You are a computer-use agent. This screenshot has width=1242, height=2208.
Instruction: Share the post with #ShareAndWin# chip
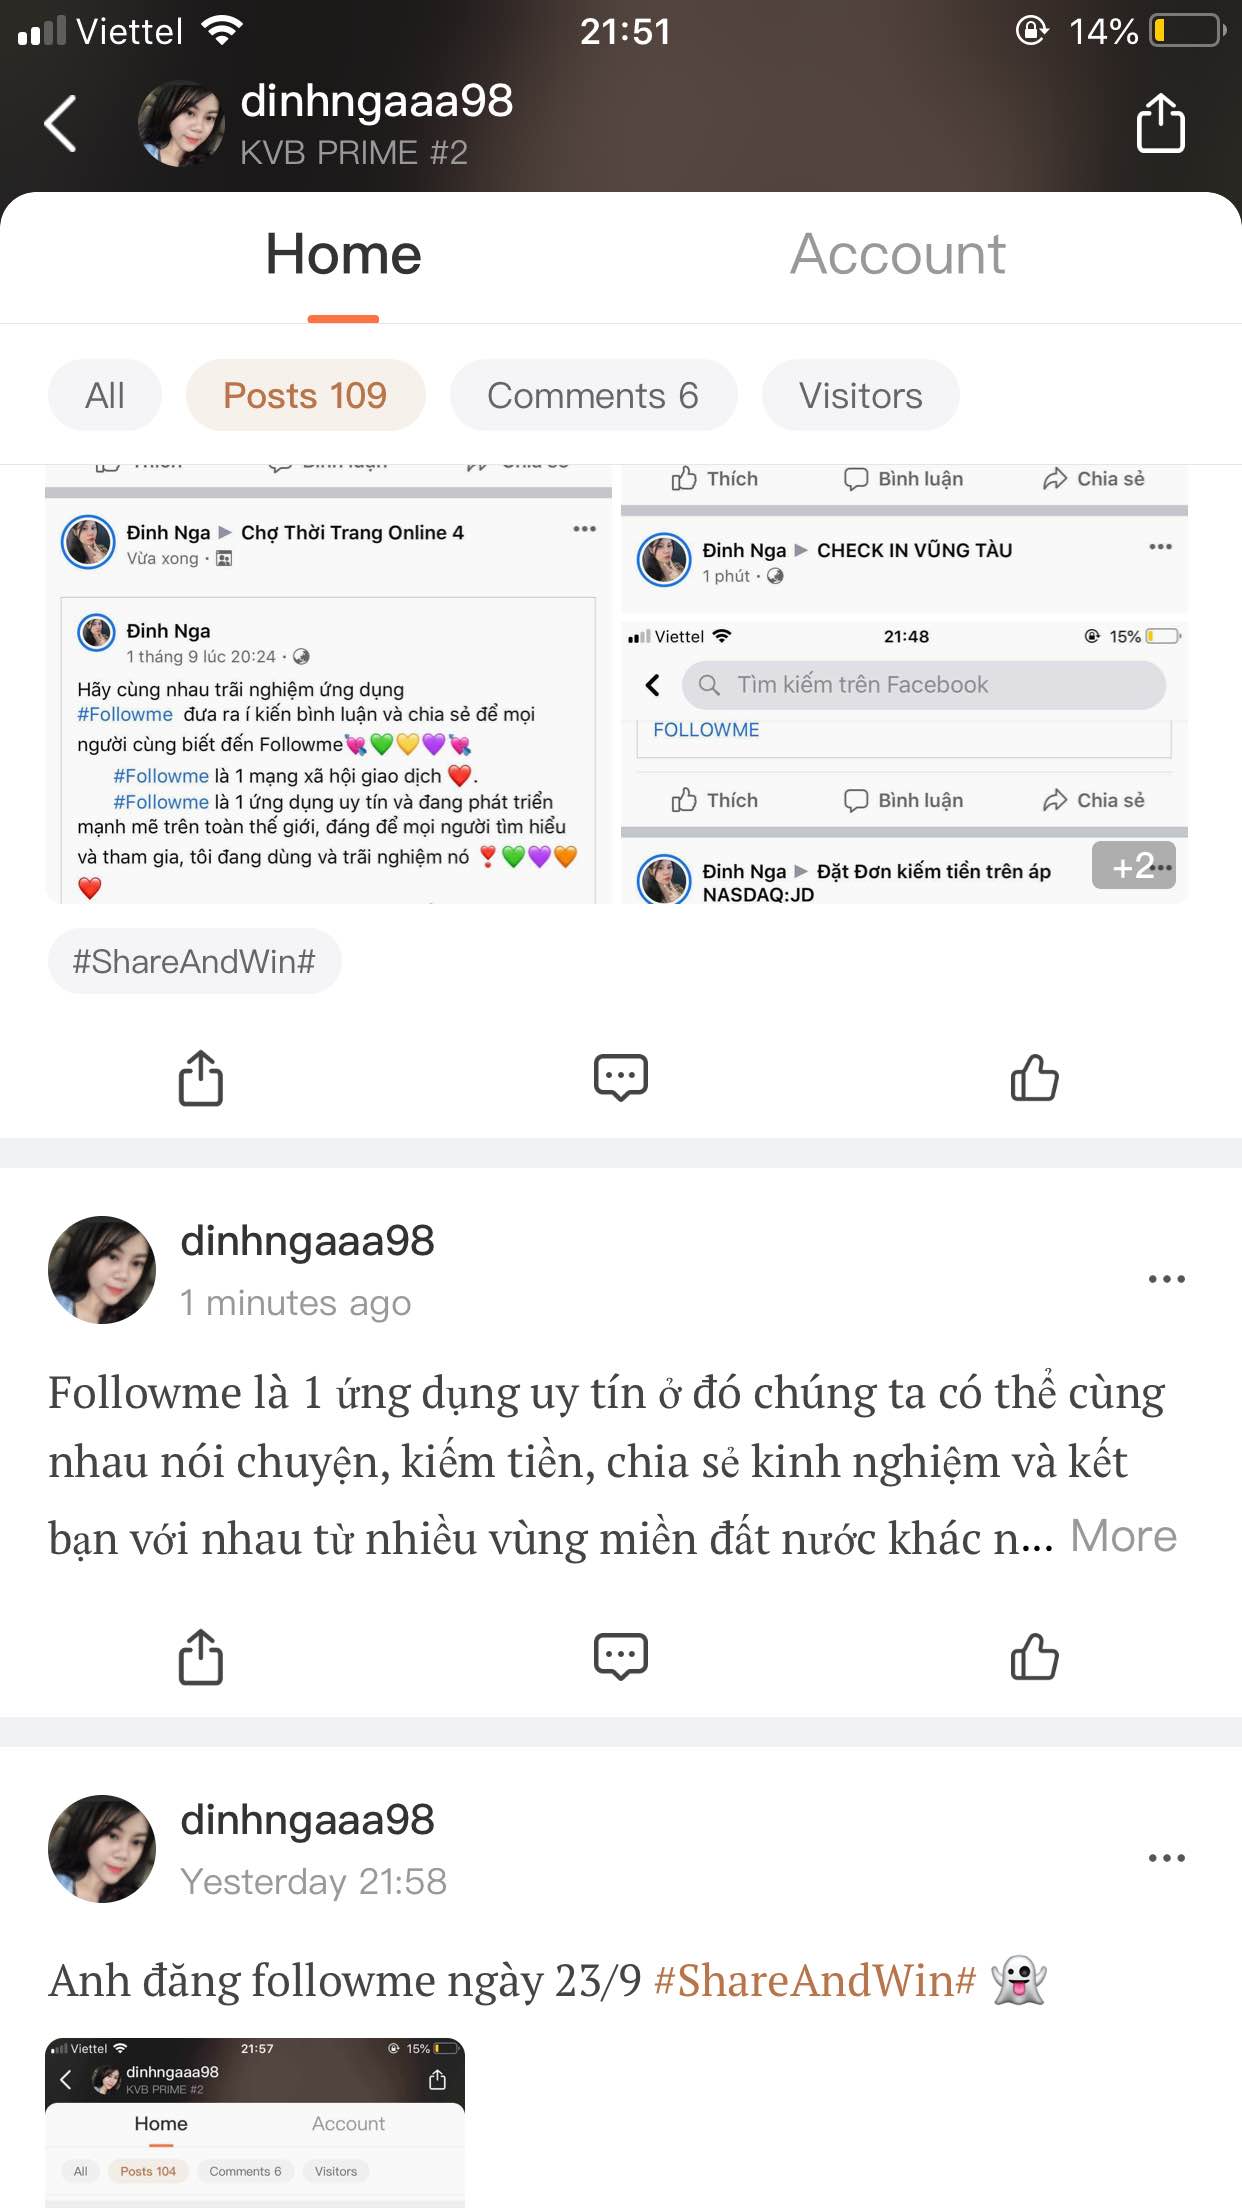tap(201, 1078)
